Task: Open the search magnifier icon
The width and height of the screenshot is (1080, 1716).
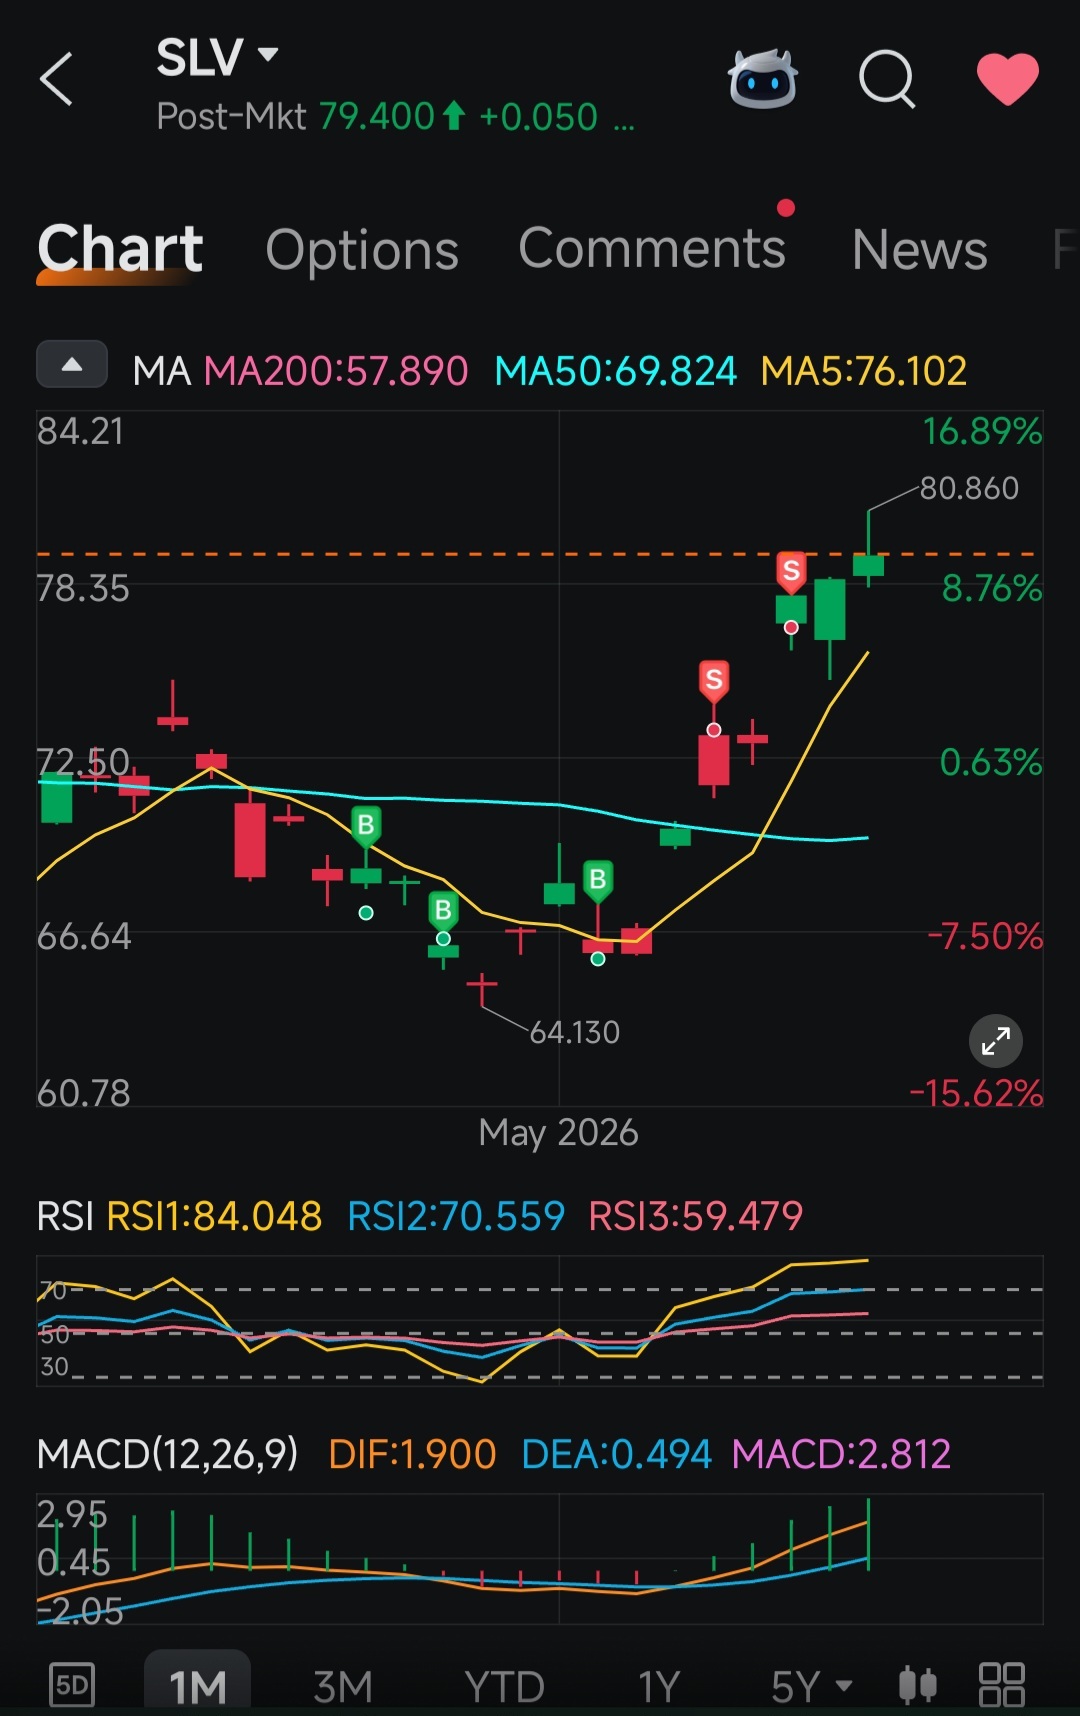Action: click(x=887, y=78)
